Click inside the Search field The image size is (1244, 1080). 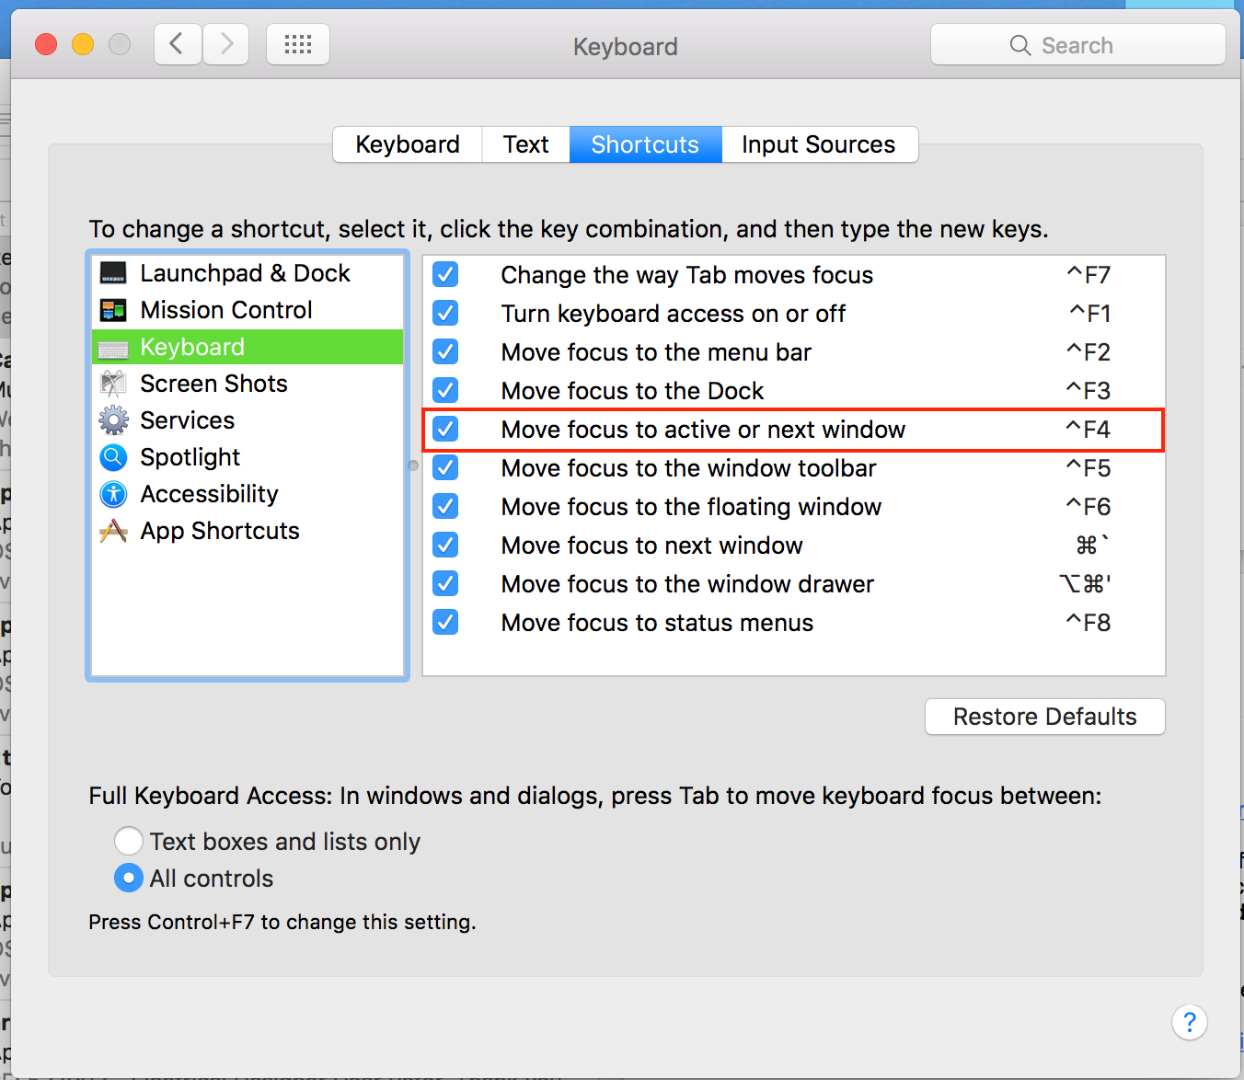click(1078, 44)
